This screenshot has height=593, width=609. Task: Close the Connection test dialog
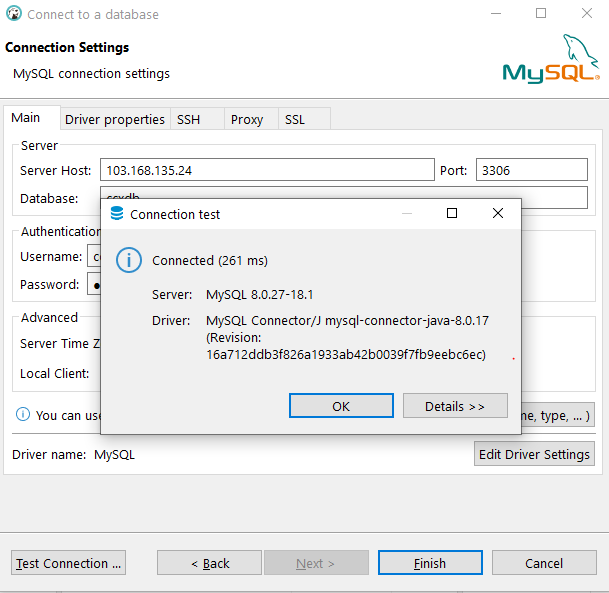point(497,214)
